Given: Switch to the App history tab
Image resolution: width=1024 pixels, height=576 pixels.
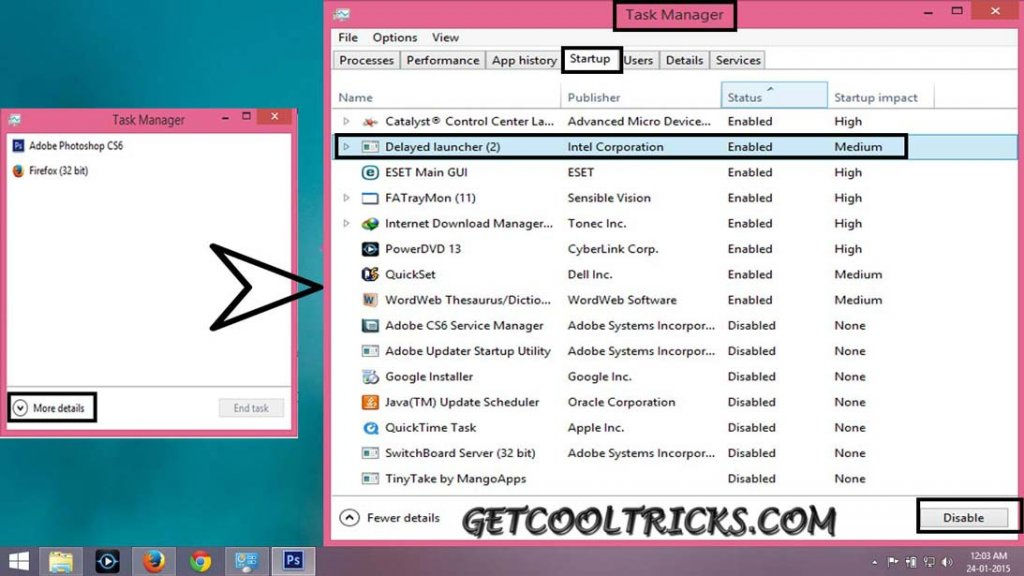Looking at the screenshot, I should (x=524, y=60).
